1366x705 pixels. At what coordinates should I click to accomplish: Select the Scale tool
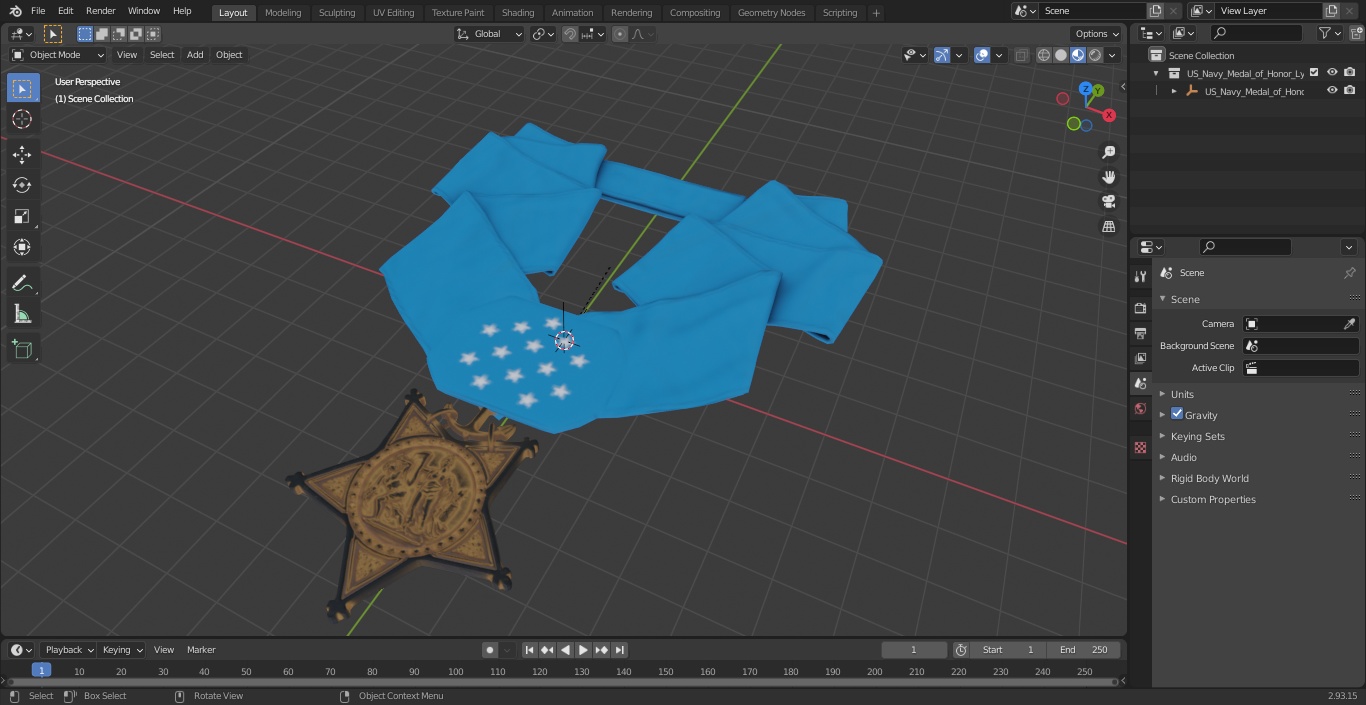click(22, 216)
